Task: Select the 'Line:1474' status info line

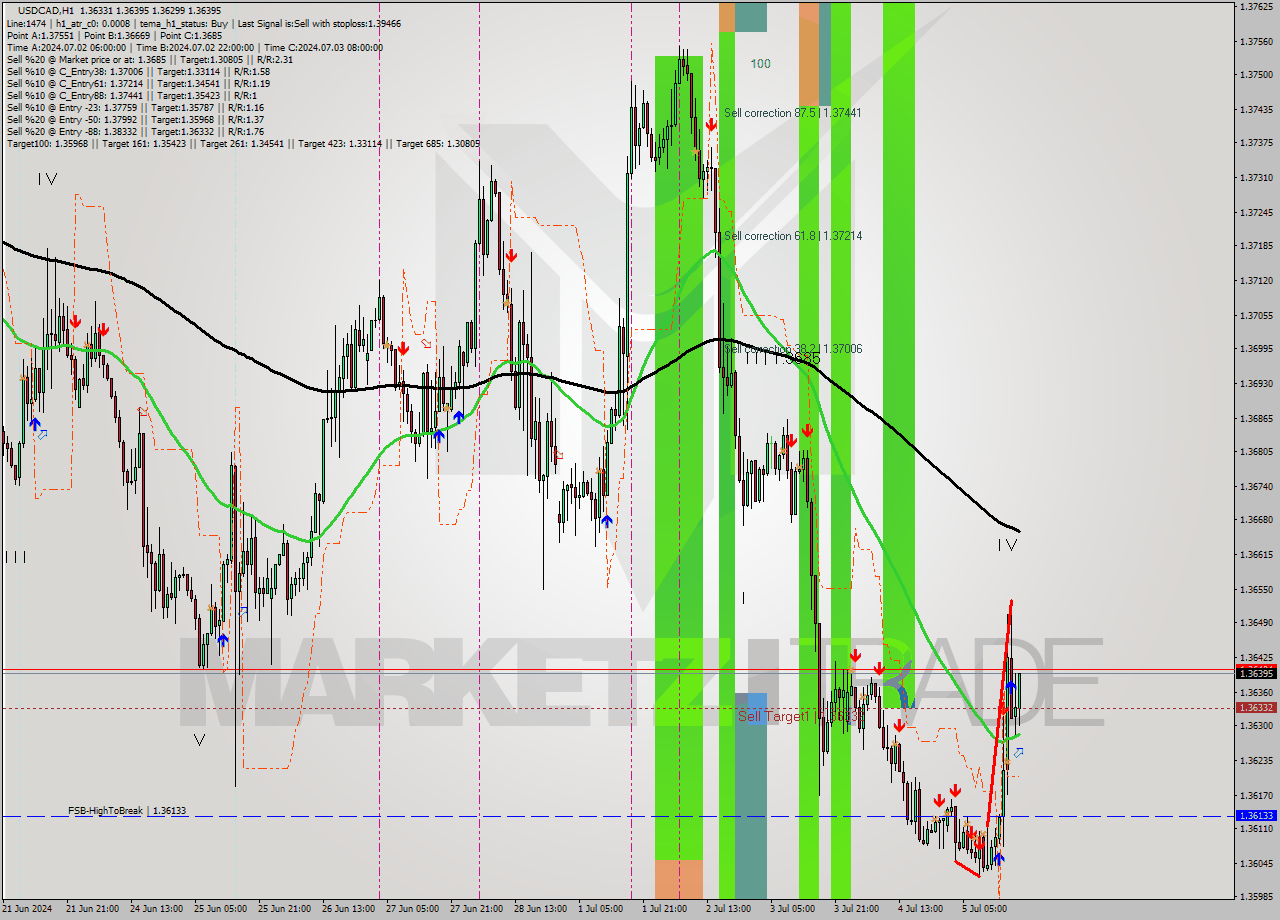Action: click(203, 23)
